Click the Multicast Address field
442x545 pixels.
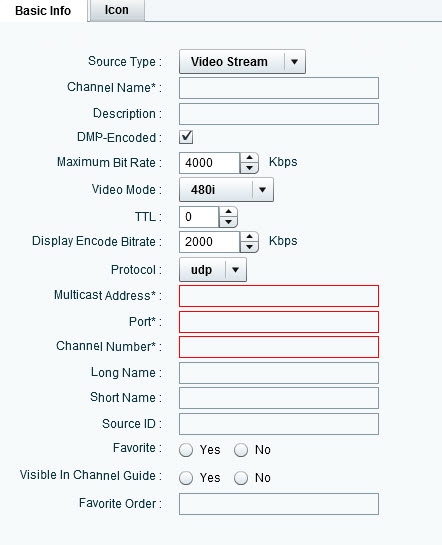(x=279, y=296)
